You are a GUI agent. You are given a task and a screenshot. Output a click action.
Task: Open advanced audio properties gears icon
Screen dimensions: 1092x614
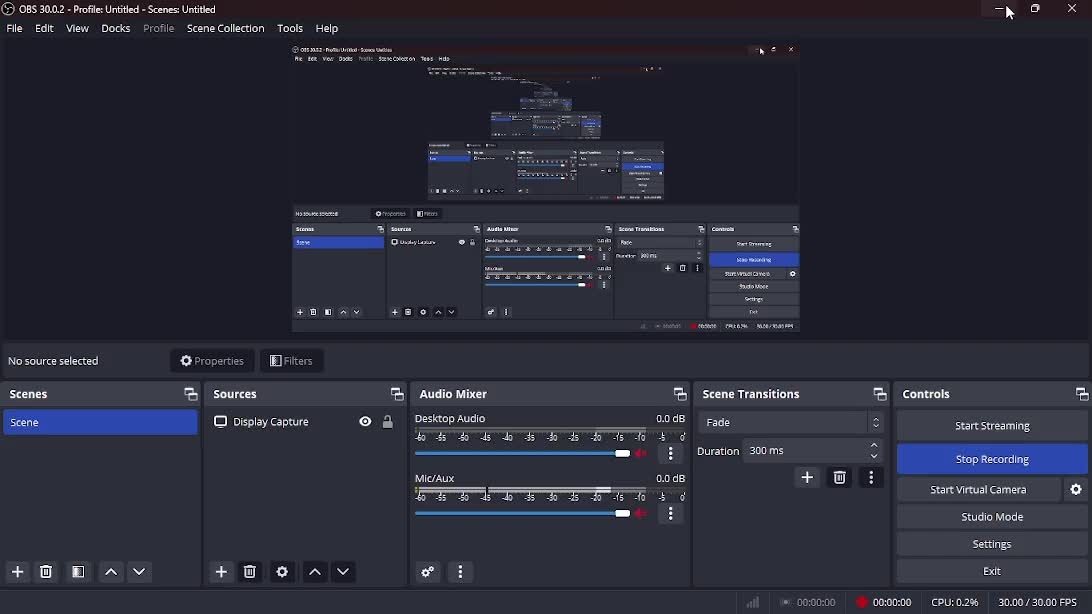(x=428, y=572)
